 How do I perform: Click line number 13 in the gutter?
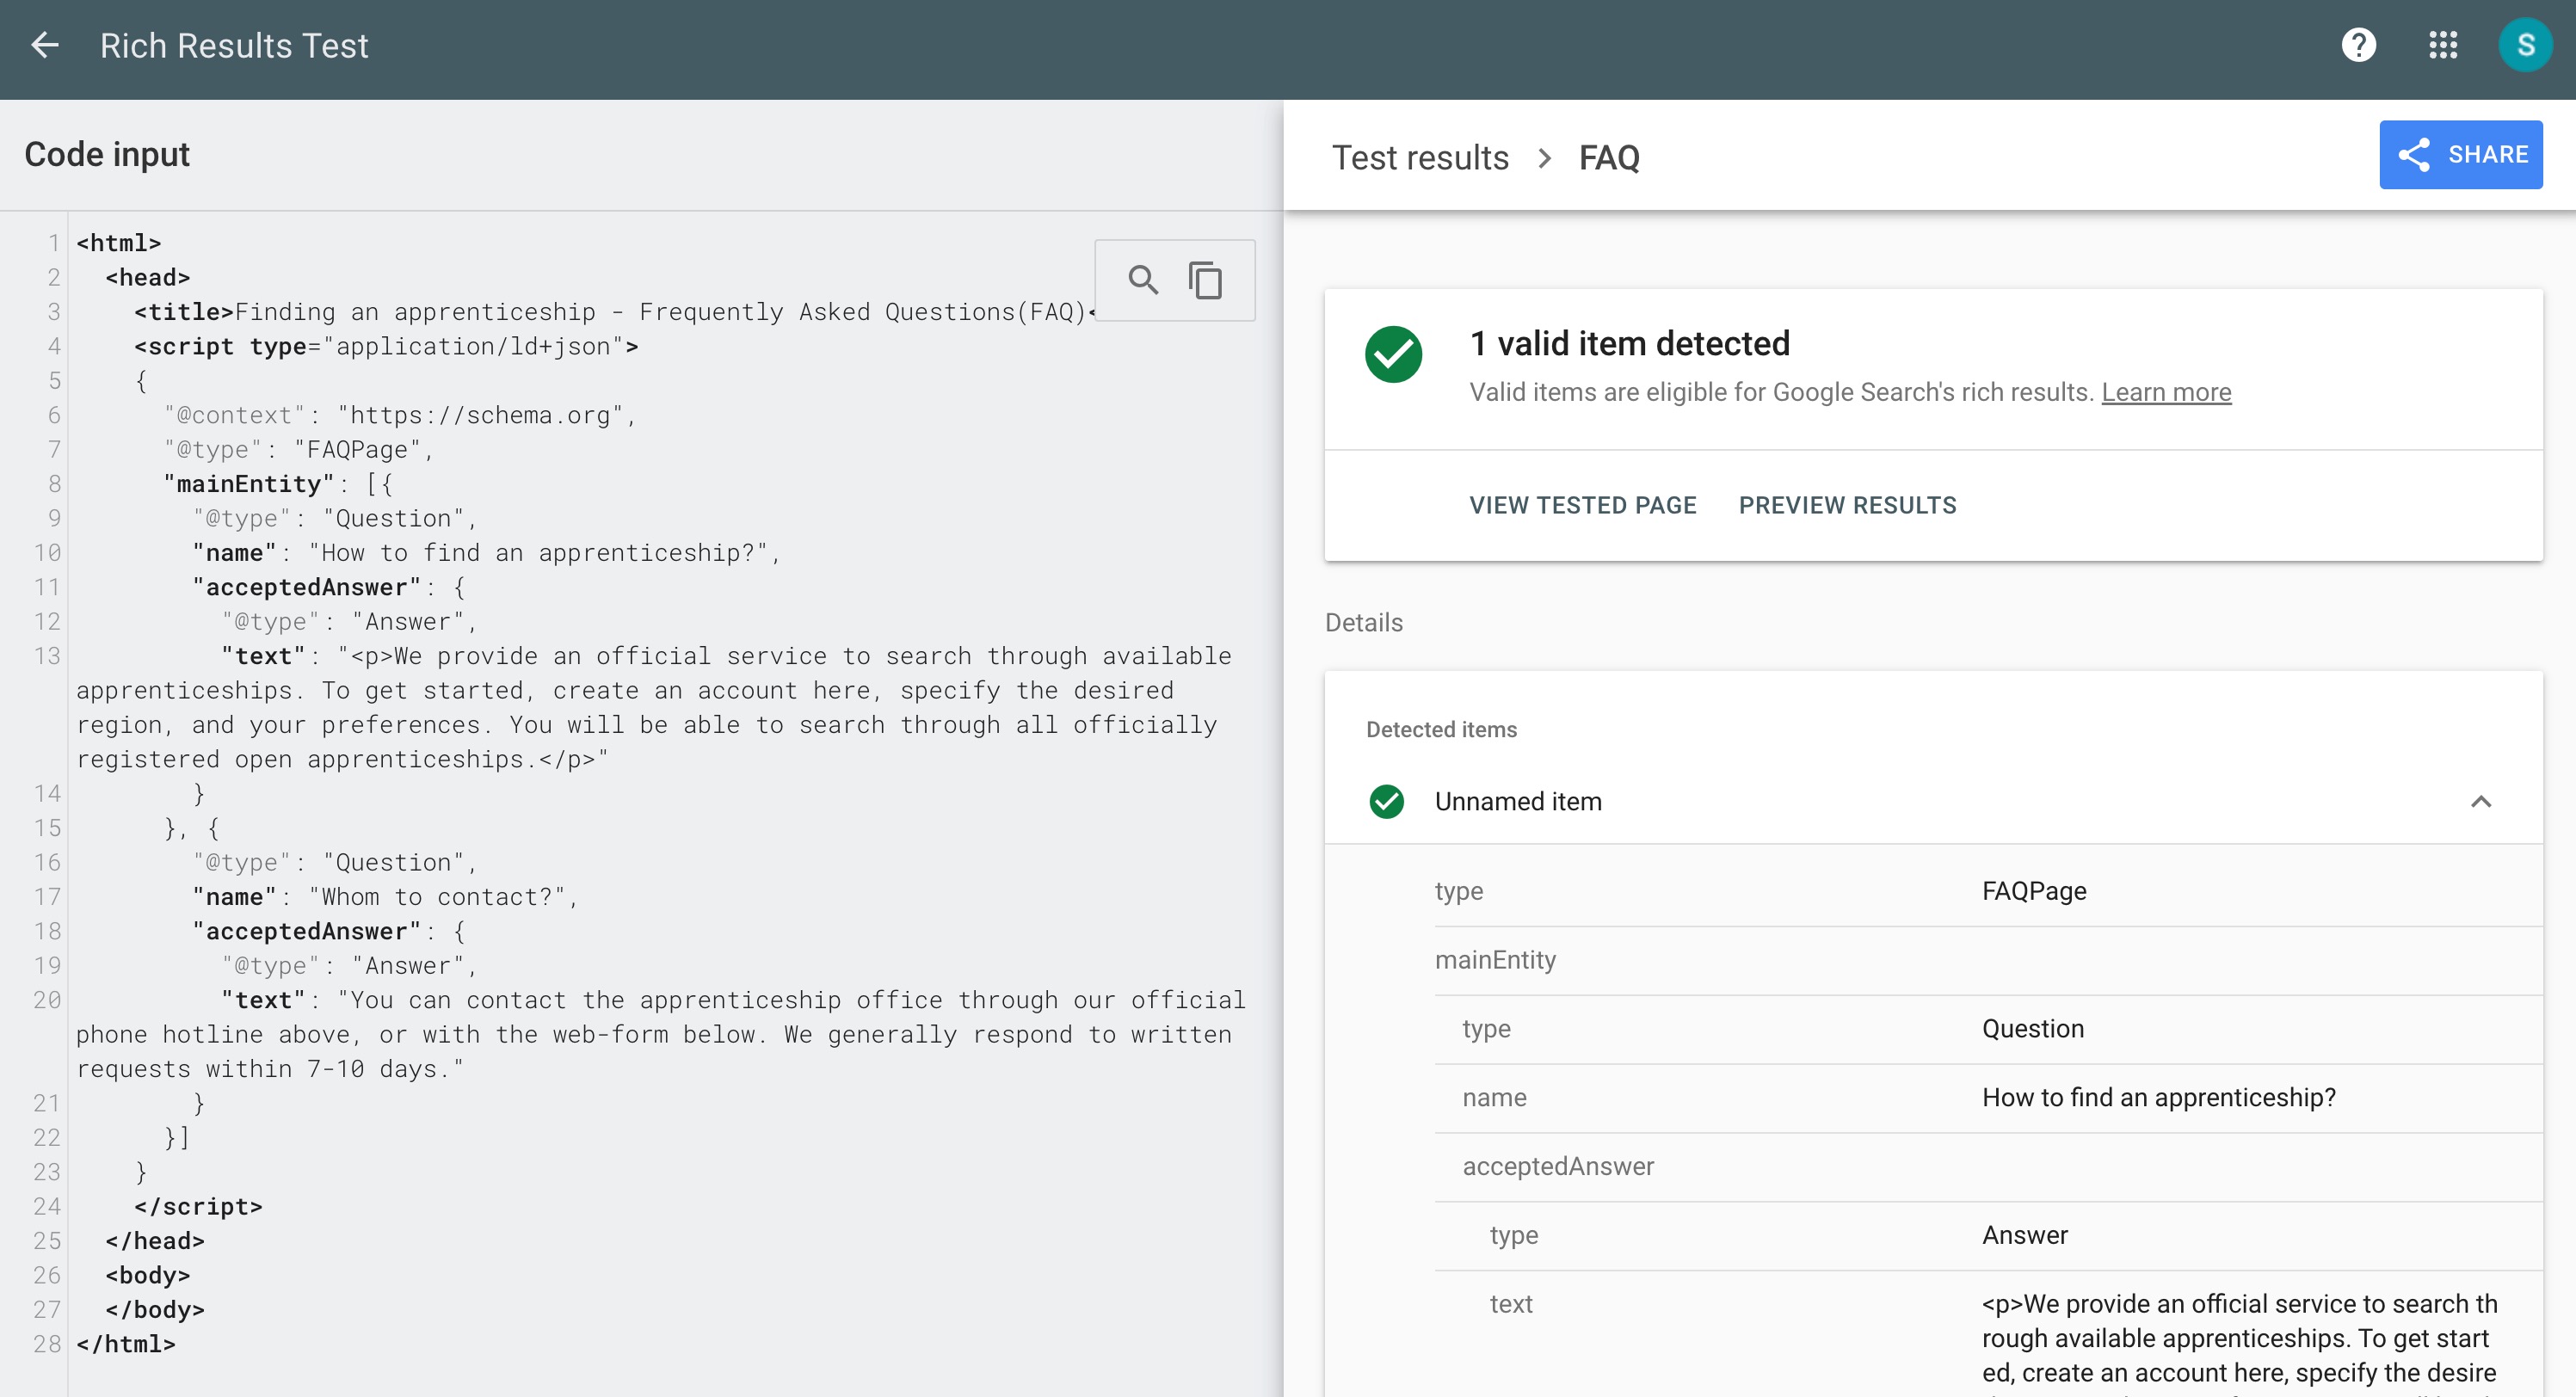(47, 656)
